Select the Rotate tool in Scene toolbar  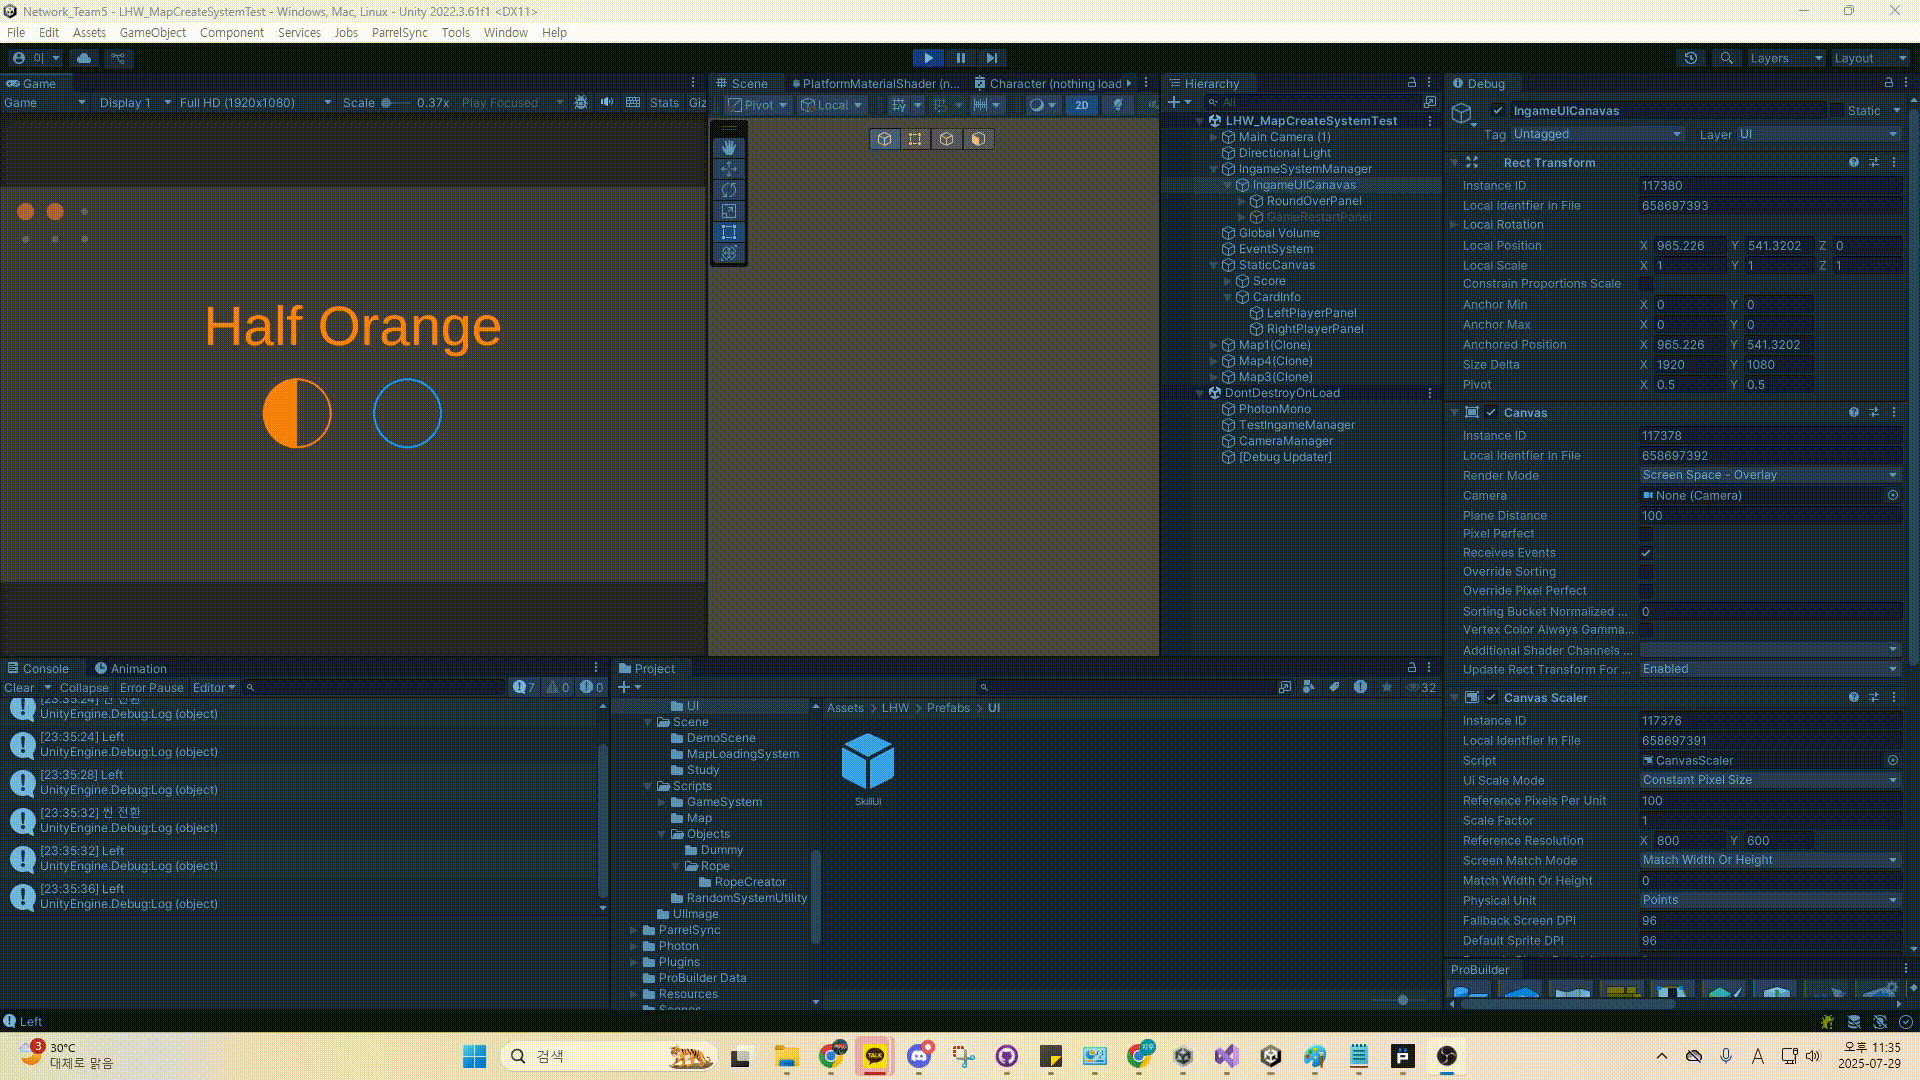[x=729, y=190]
